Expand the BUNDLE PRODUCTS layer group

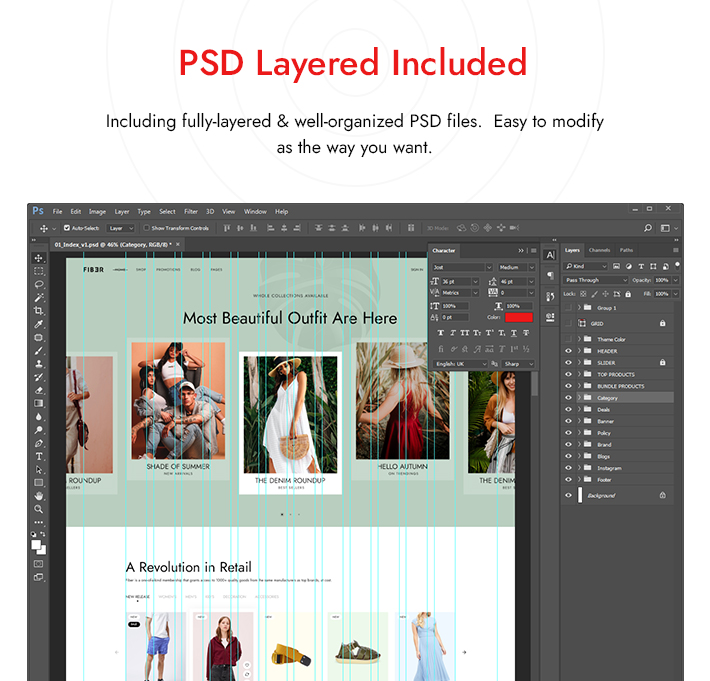(x=579, y=386)
